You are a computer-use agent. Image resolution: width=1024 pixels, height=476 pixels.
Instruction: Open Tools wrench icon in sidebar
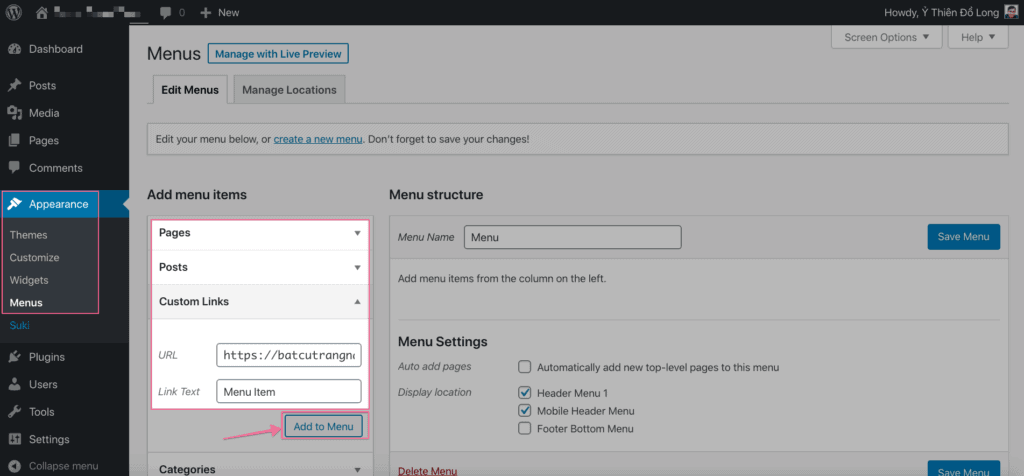click(15, 412)
